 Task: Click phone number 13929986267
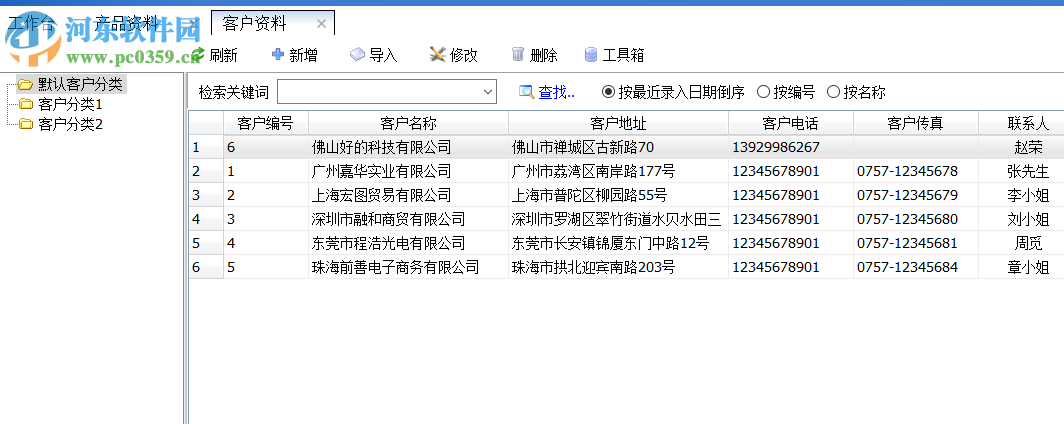click(776, 147)
